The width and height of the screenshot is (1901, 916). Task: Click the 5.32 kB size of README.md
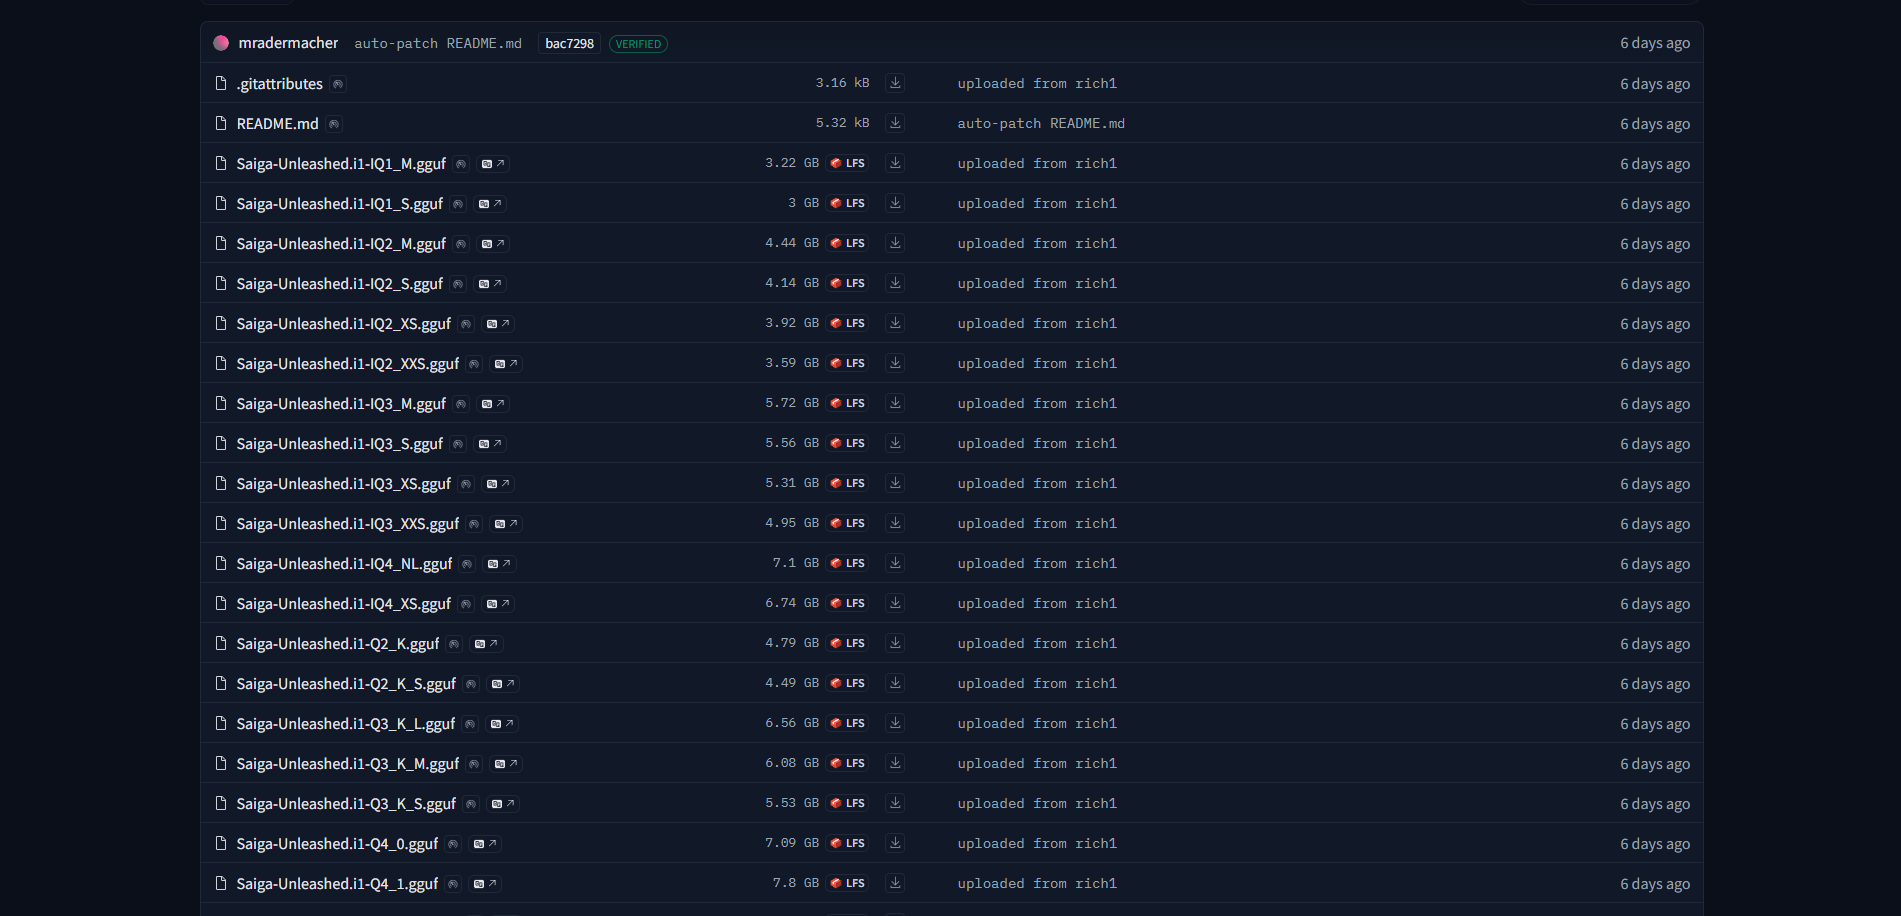(x=842, y=123)
